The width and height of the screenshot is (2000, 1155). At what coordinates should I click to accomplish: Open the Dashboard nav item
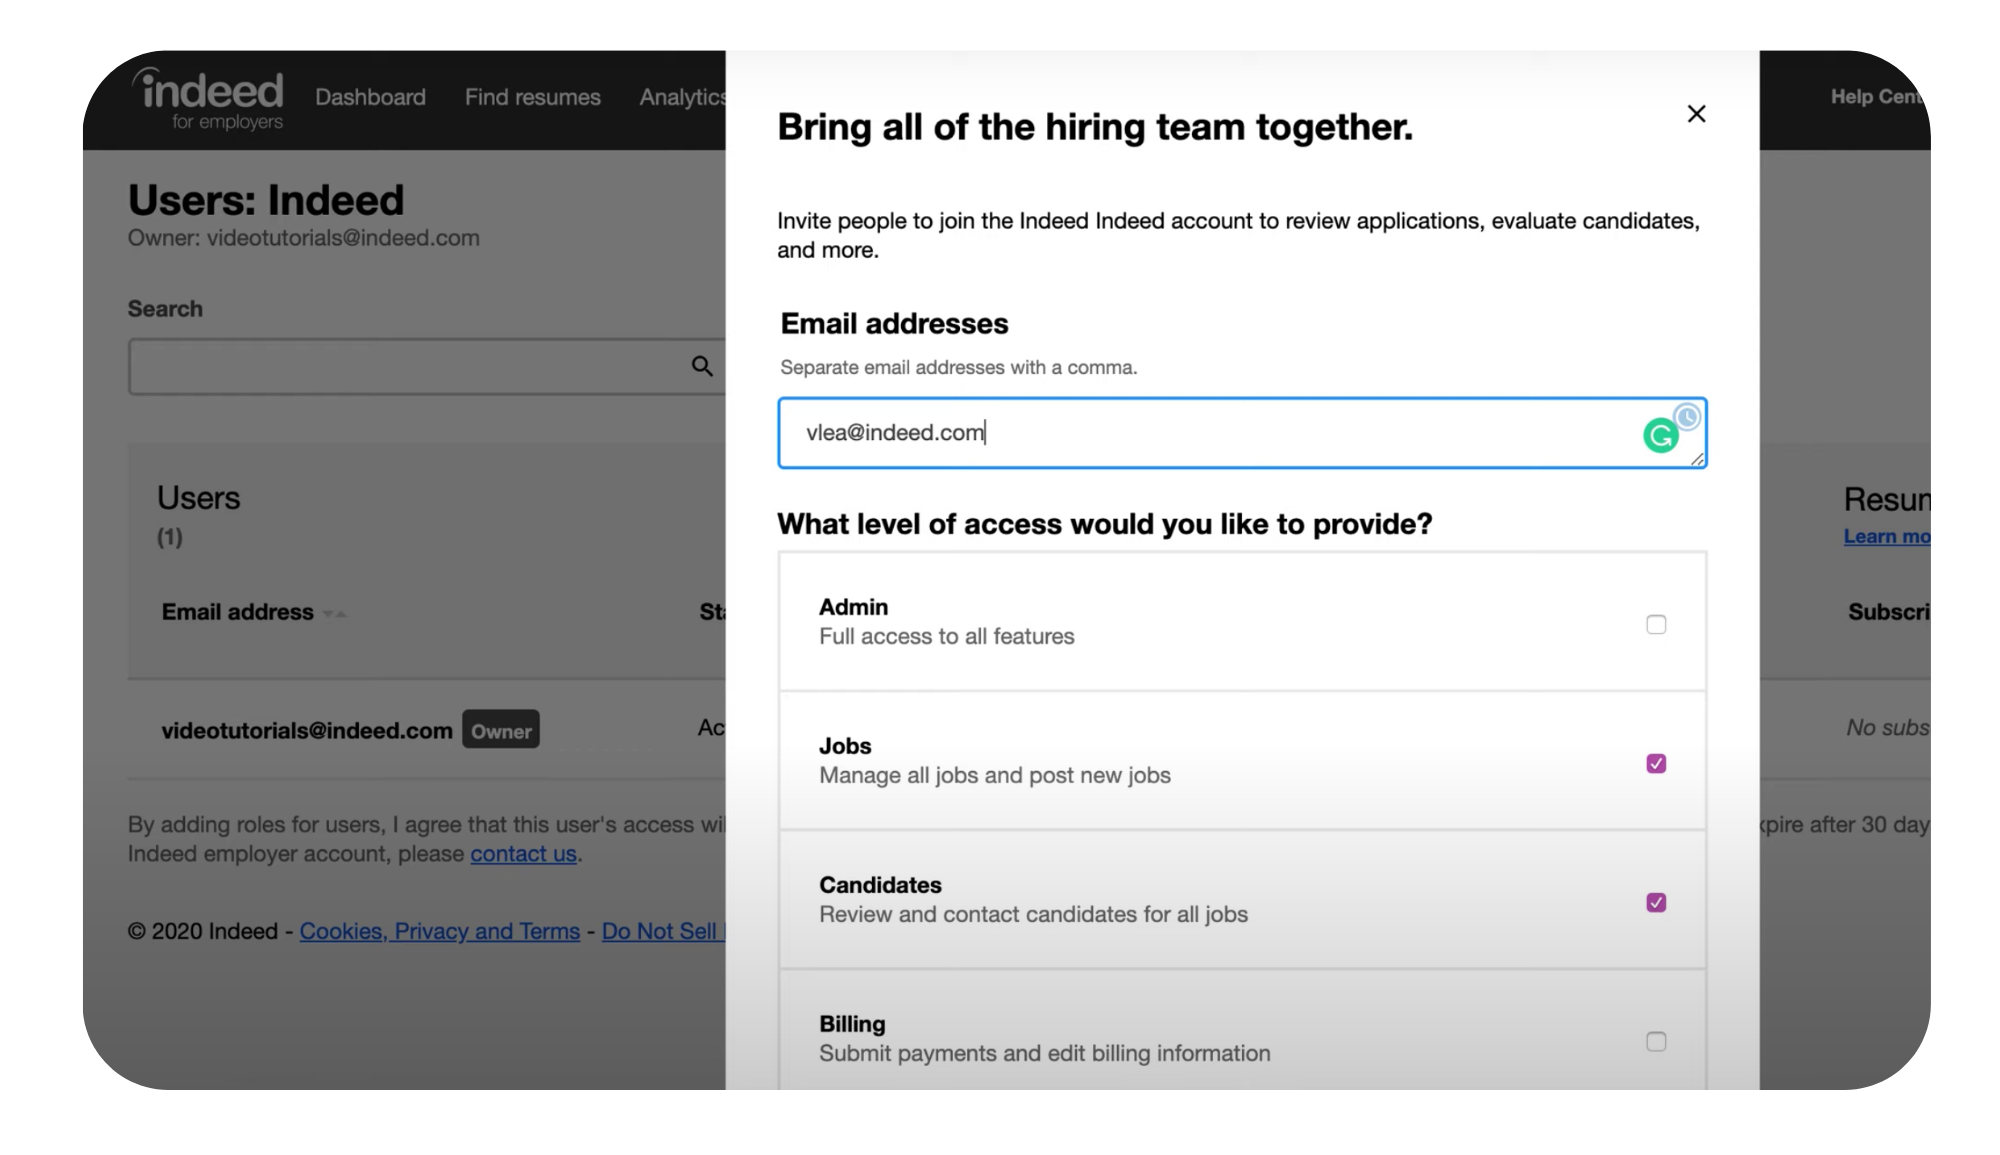(370, 97)
